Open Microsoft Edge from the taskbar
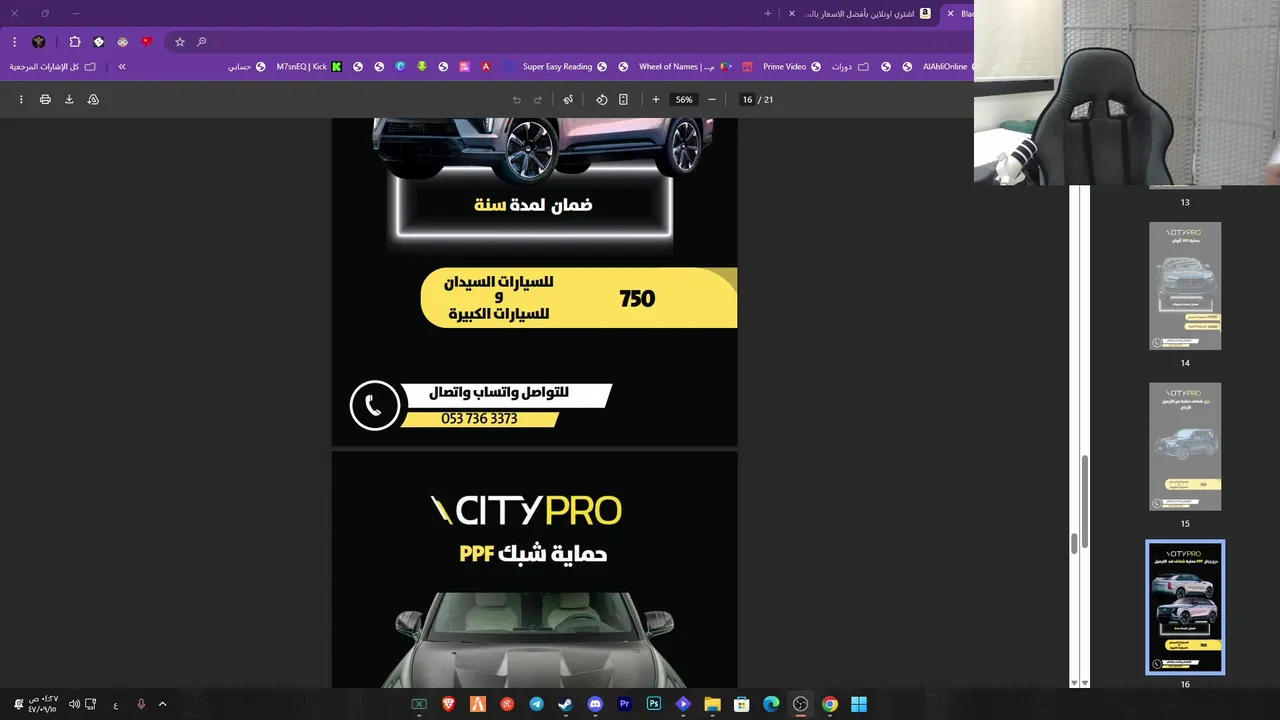This screenshot has height=720, width=1280. pos(771,704)
